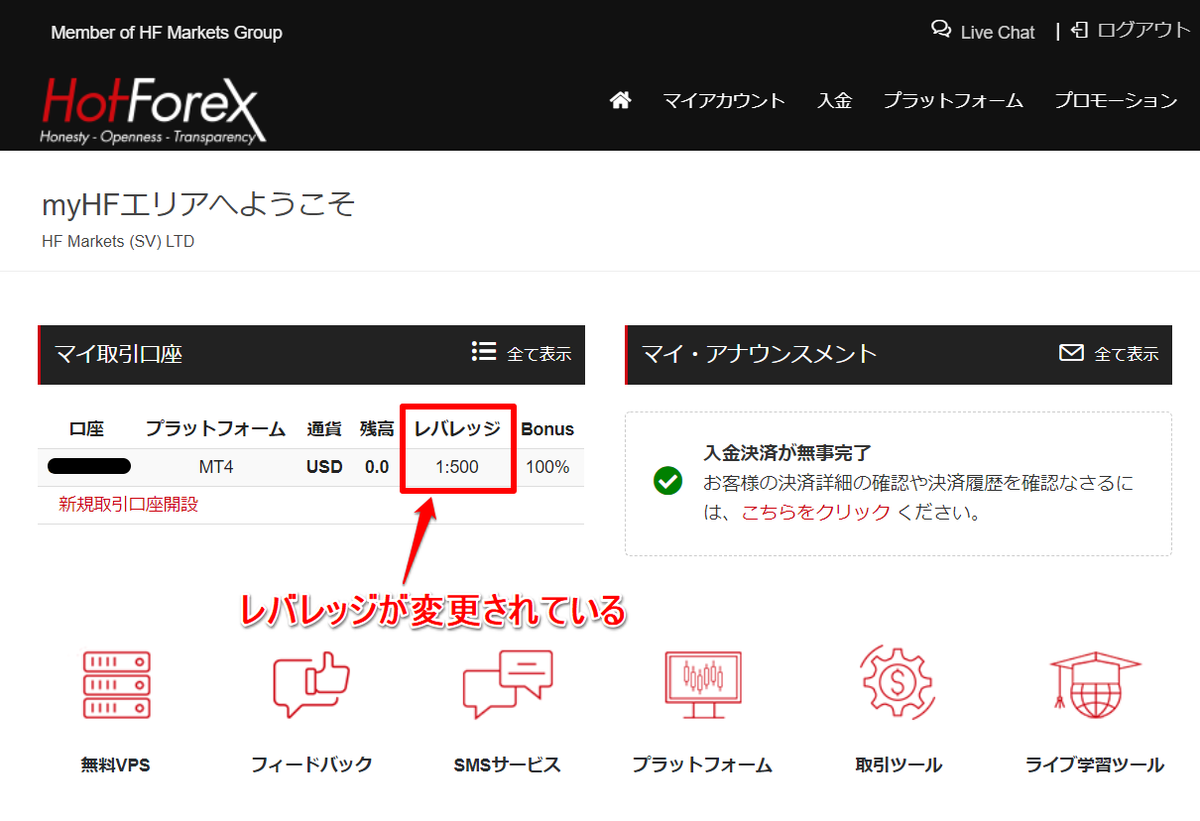Click the Bonus column header
This screenshot has width=1200, height=821.
[x=547, y=429]
